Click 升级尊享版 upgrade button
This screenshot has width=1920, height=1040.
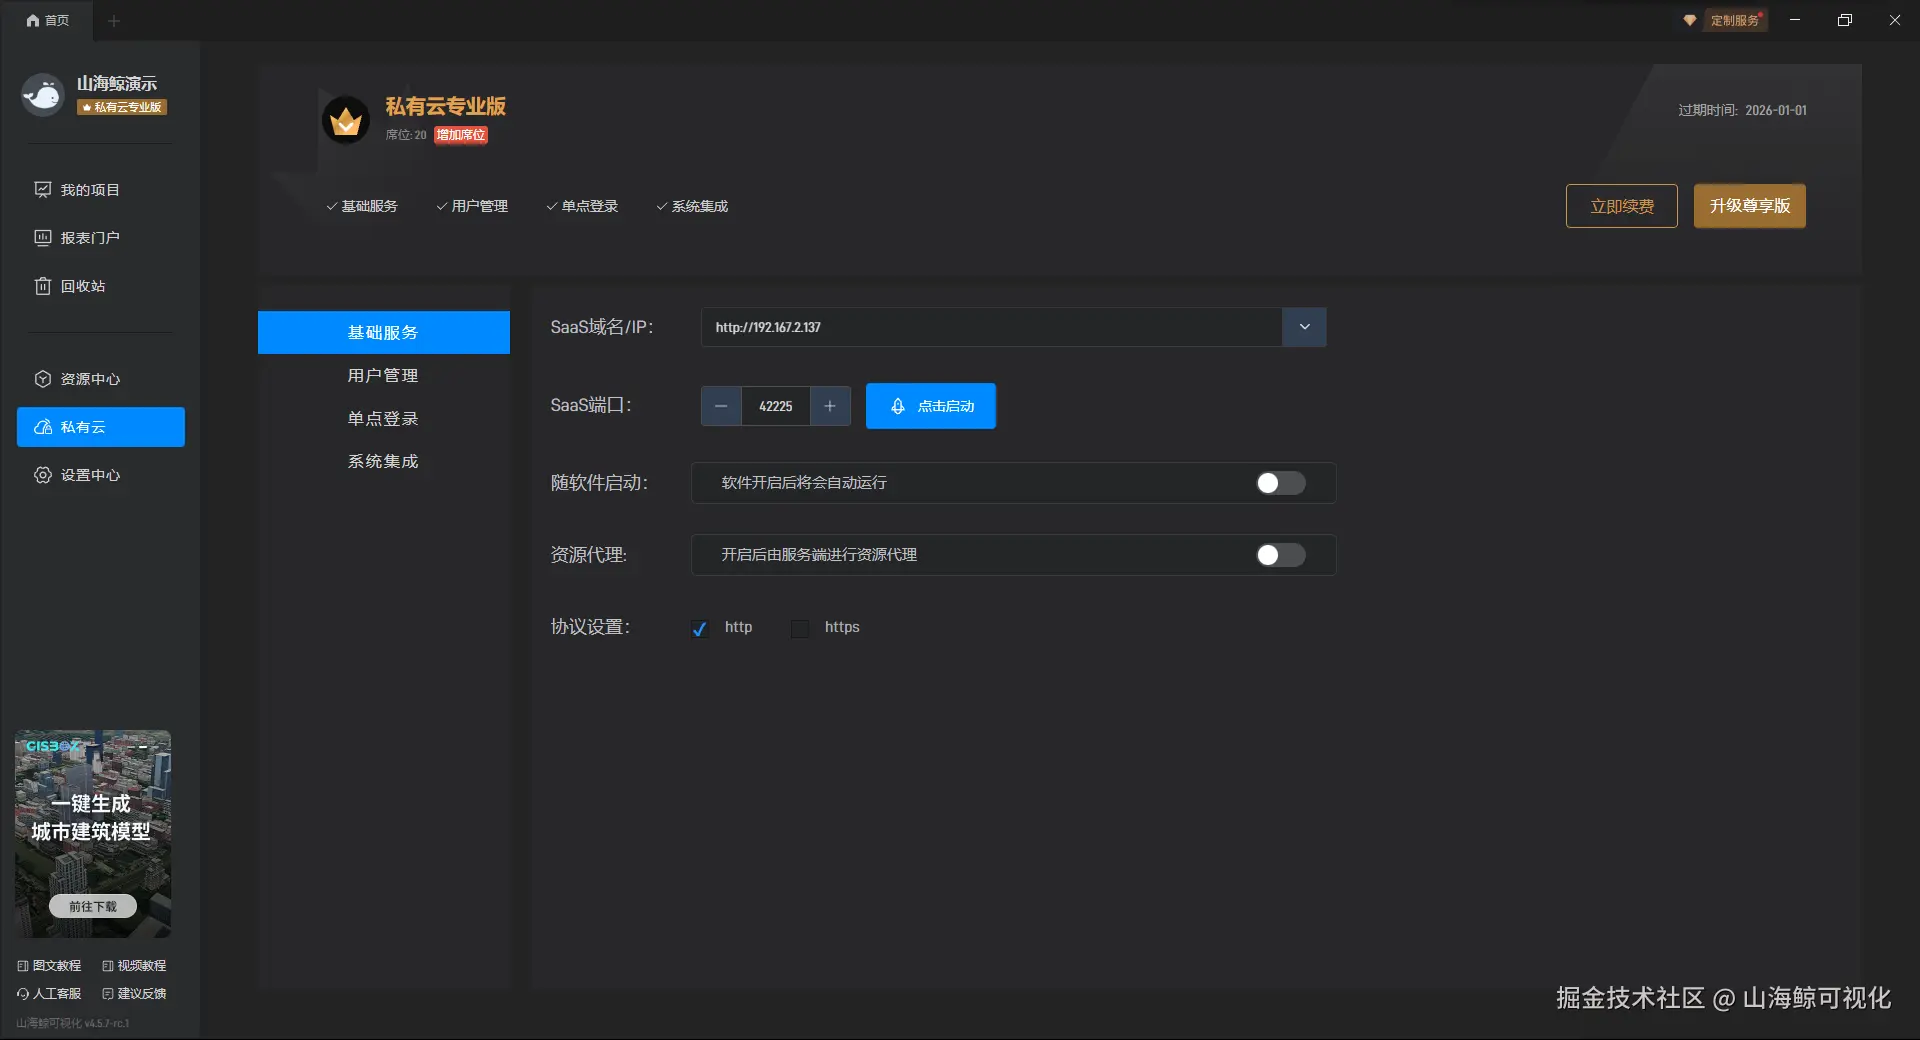pyautogui.click(x=1750, y=206)
